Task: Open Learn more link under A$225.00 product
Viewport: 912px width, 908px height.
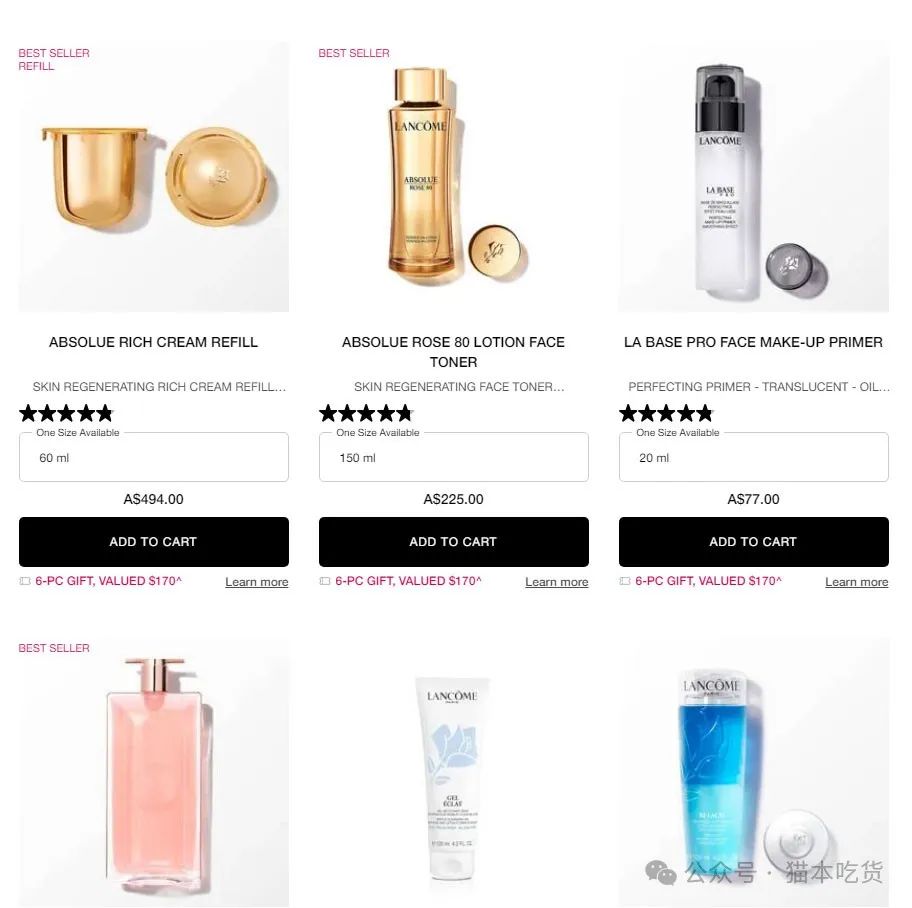Action: pos(557,582)
